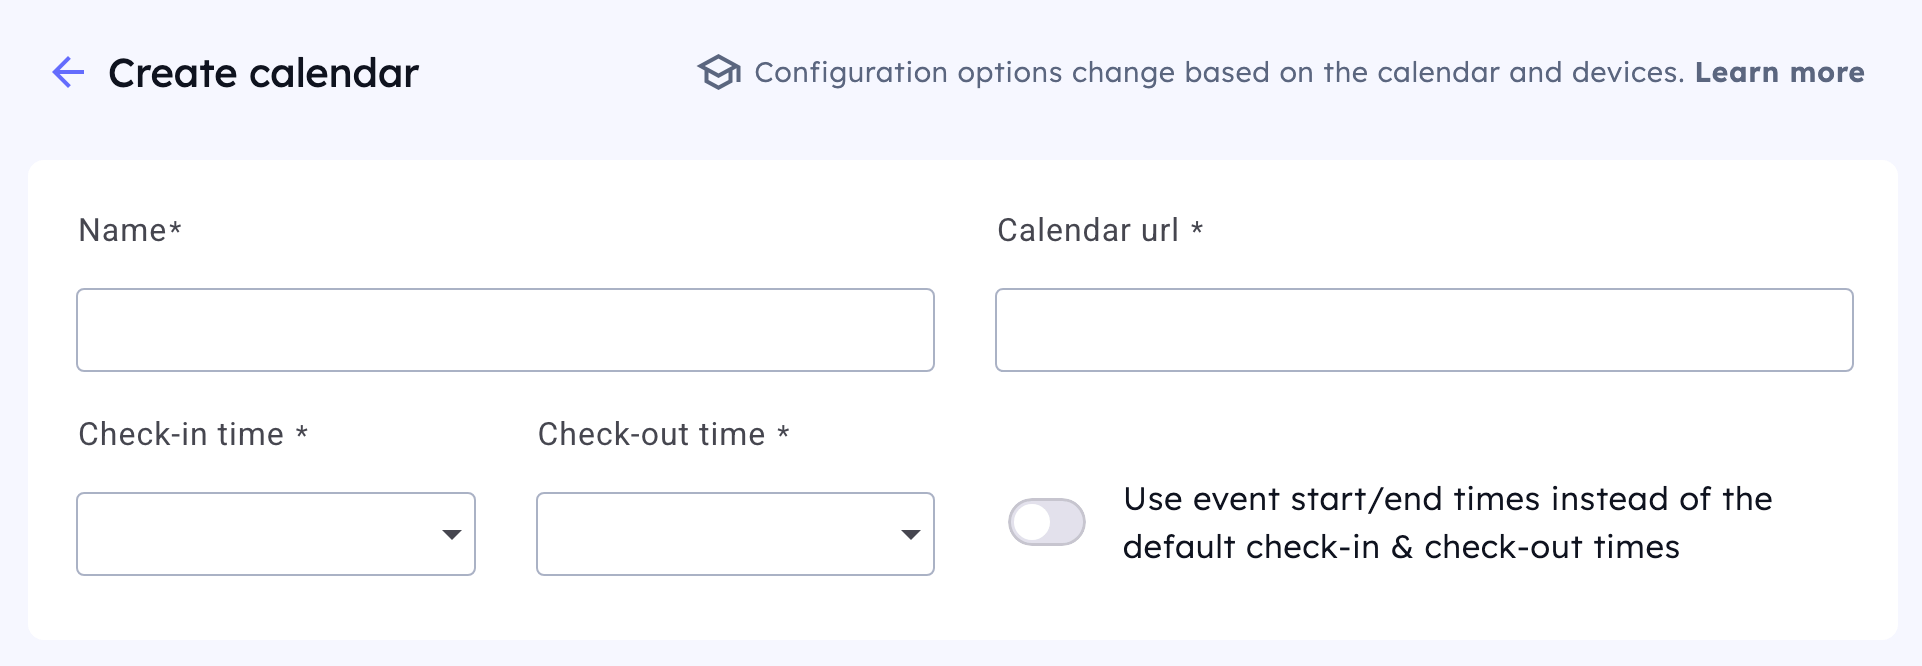This screenshot has height=666, width=1922.
Task: Click the required asterisk next to Calendar url
Action: pos(1197,229)
